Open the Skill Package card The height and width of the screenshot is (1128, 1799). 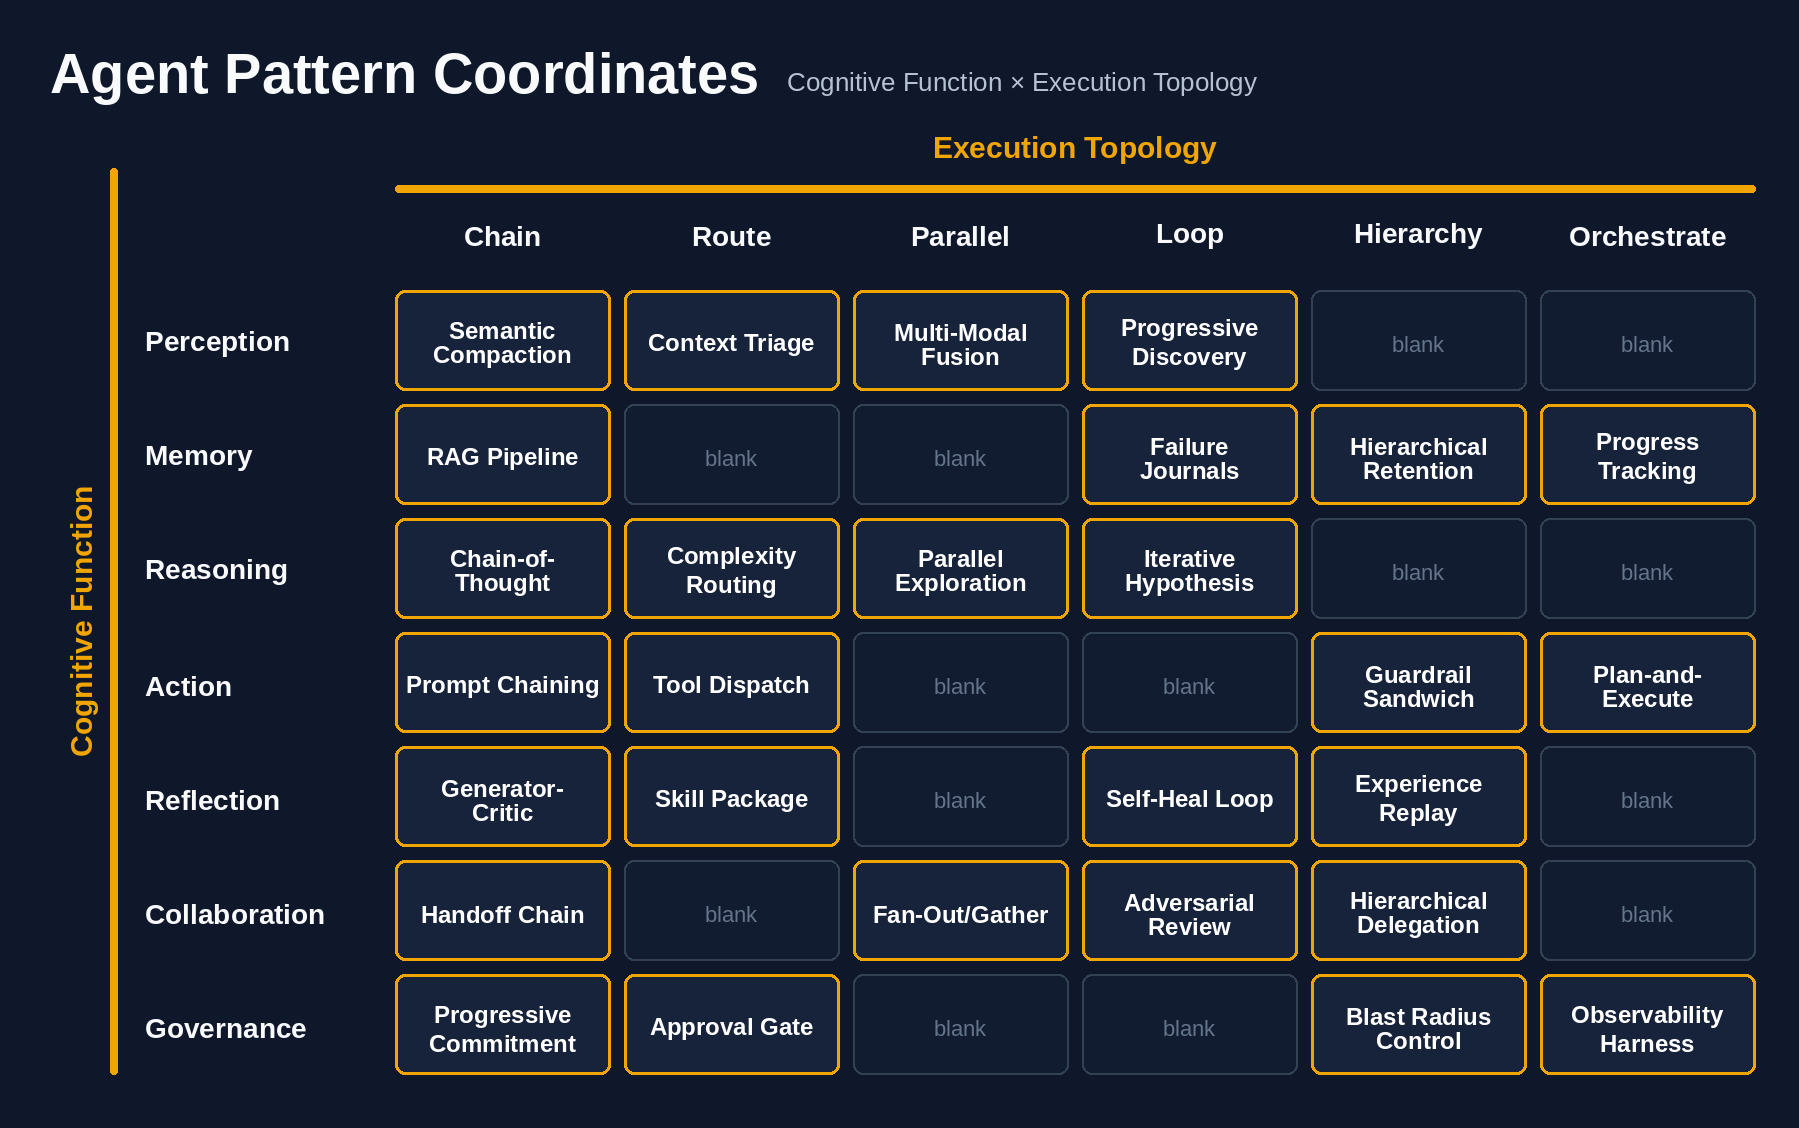pyautogui.click(x=731, y=797)
